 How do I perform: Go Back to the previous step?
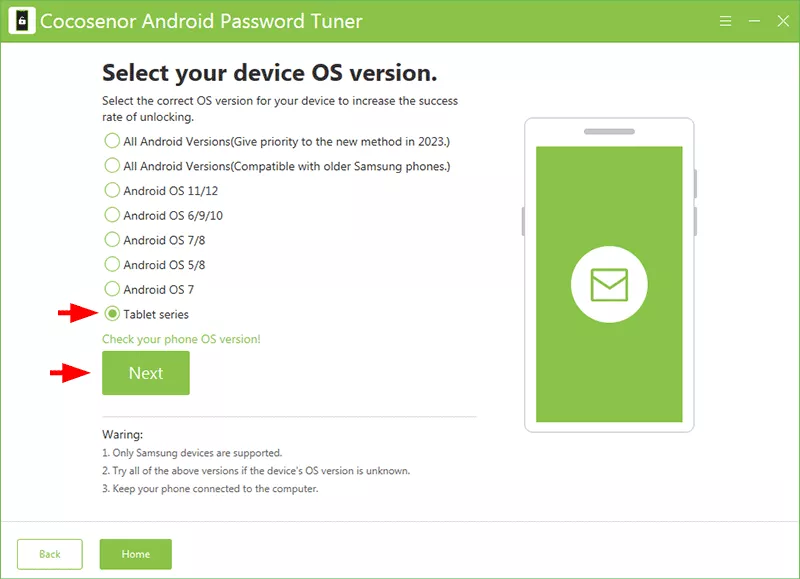[49, 554]
